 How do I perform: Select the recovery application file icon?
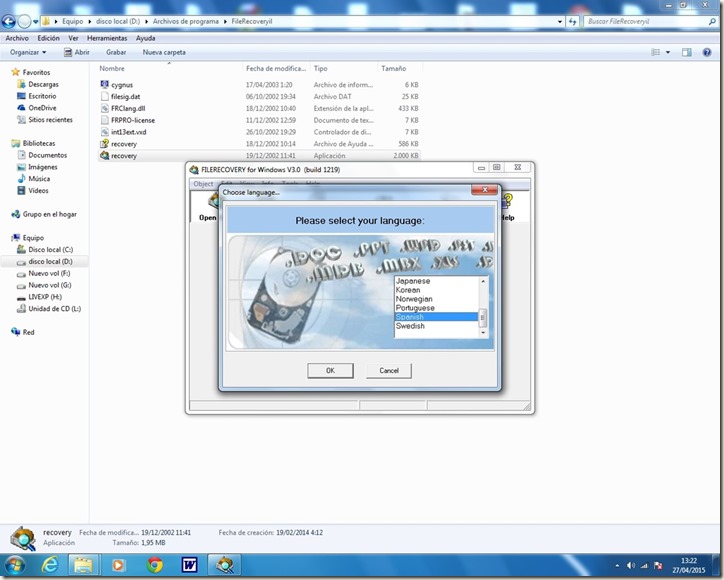[x=104, y=156]
